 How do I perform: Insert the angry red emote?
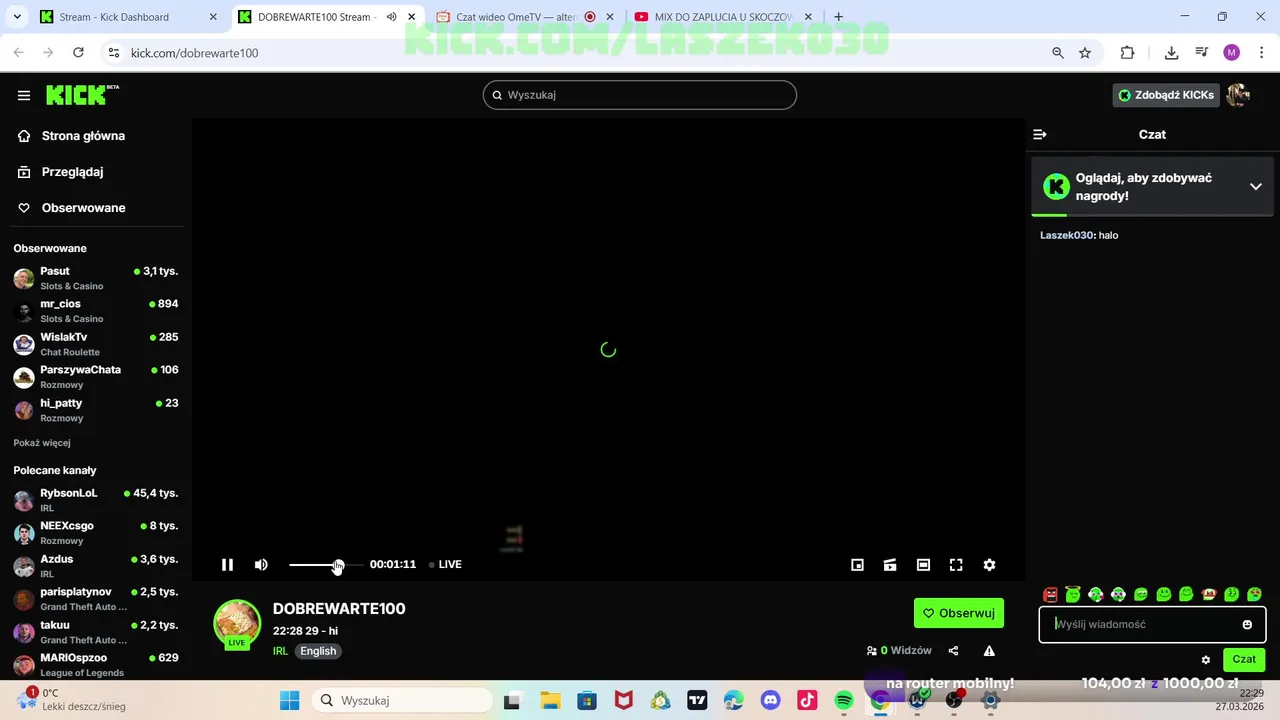[x=1050, y=595]
